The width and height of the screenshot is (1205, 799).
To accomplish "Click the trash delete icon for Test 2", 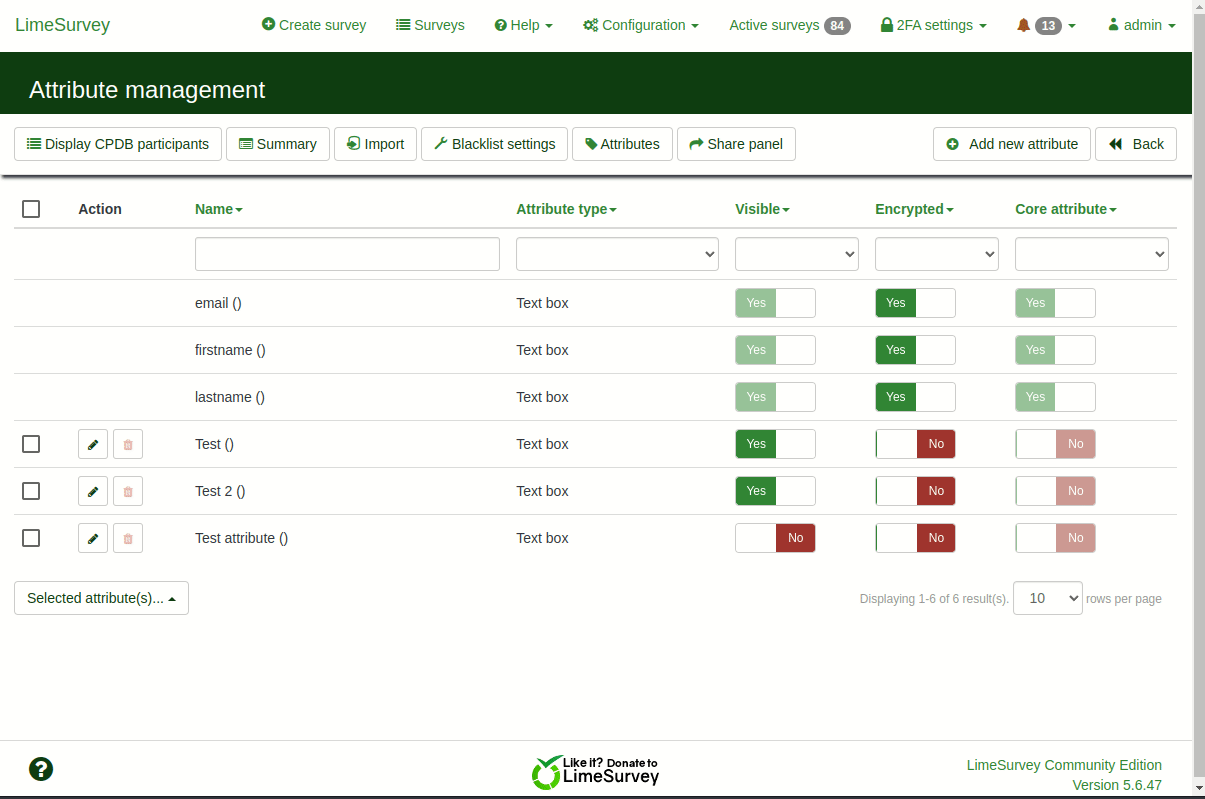I will (128, 491).
